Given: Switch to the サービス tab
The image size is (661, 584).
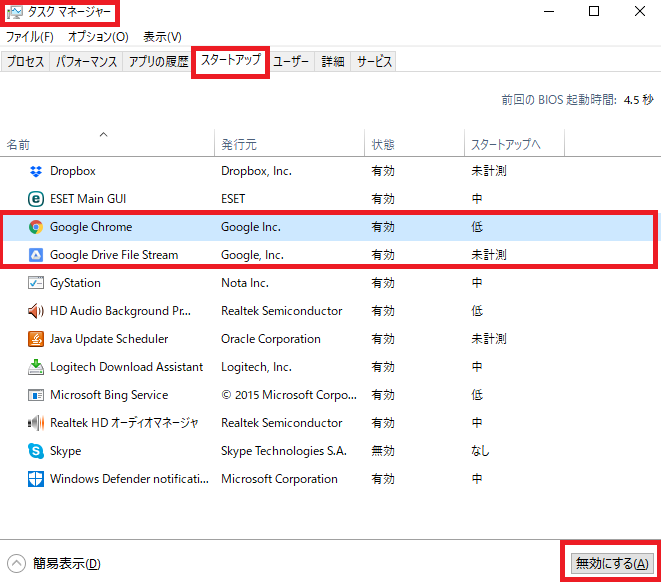Looking at the screenshot, I should (x=374, y=62).
